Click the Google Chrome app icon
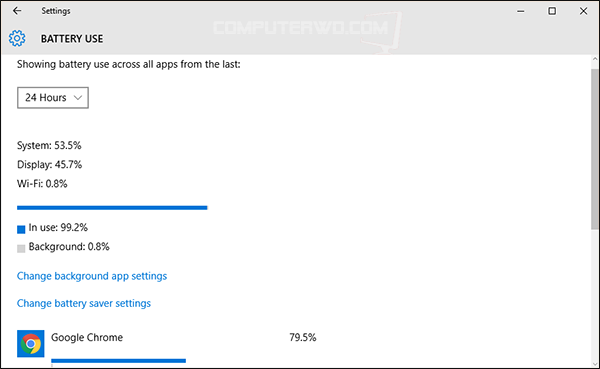This screenshot has height=369, width=600. click(31, 343)
